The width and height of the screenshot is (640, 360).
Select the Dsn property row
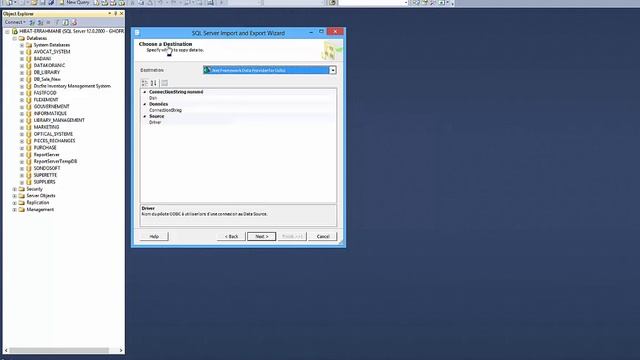coord(238,98)
